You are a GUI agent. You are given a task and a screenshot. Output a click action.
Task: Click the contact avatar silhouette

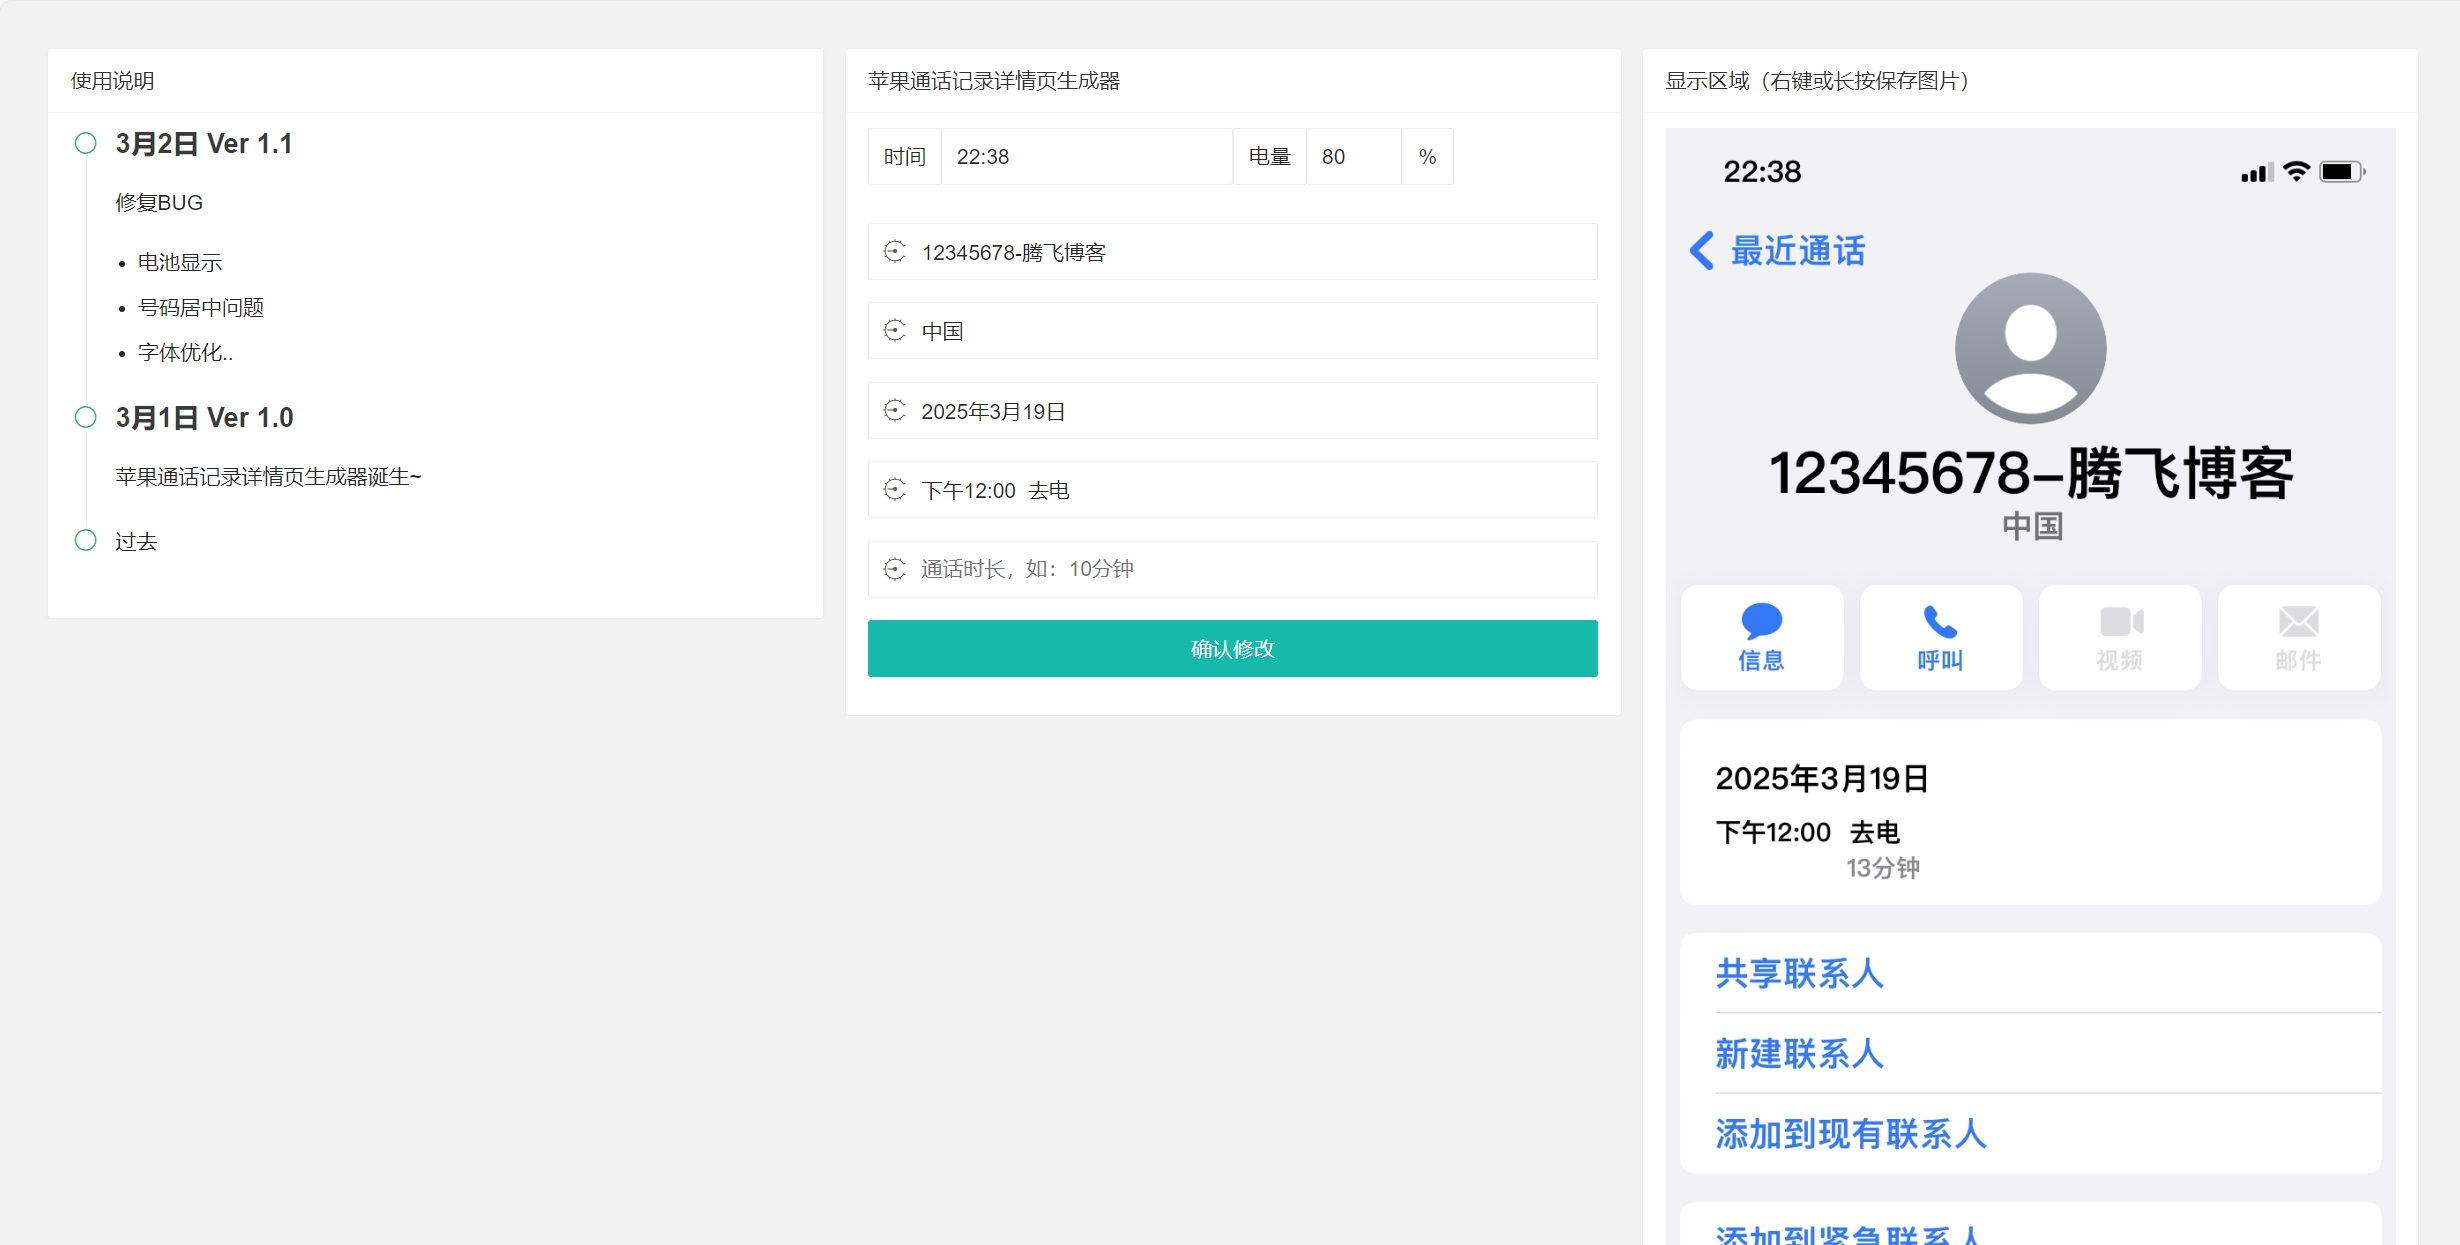(2030, 348)
